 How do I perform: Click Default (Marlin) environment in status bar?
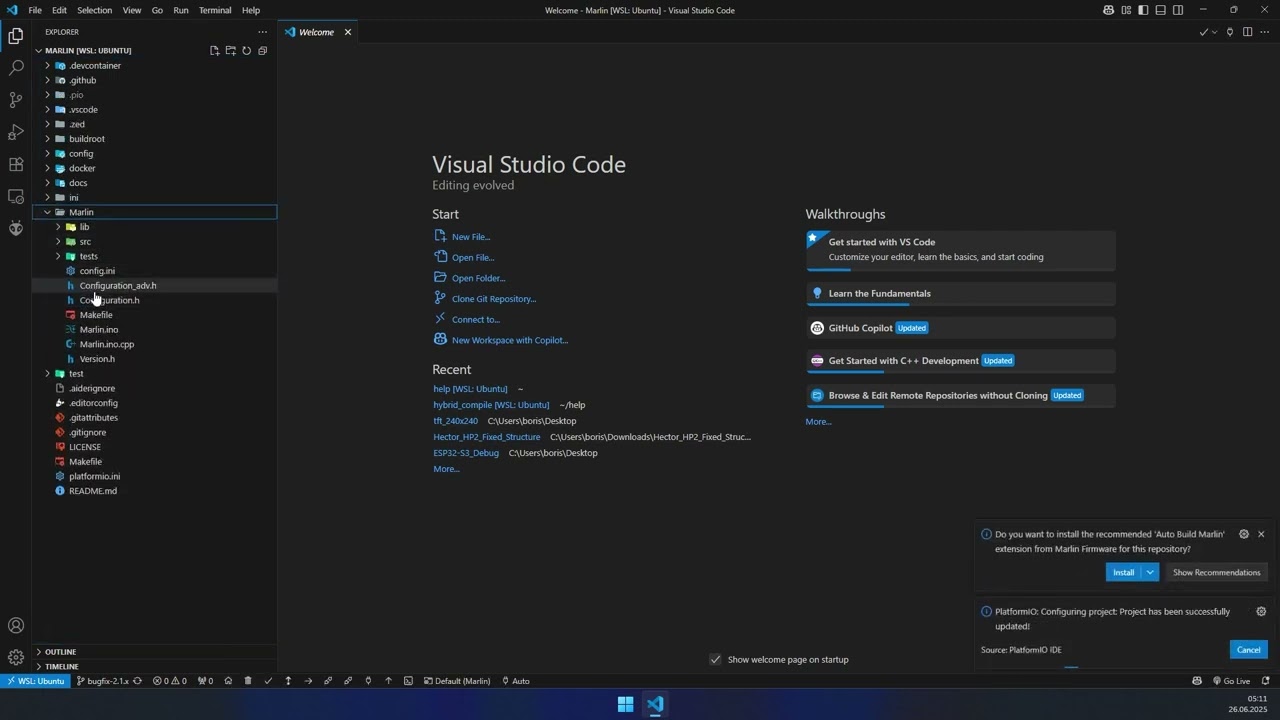point(457,681)
